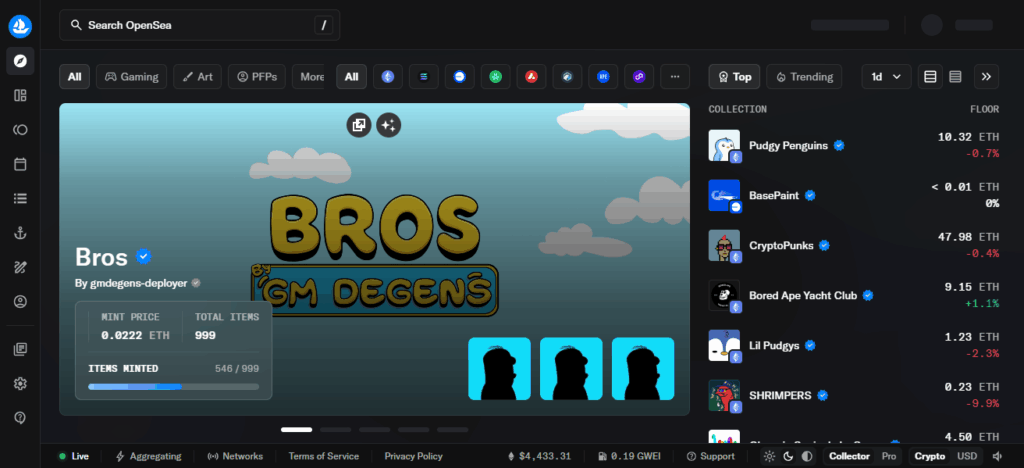Show more chains with the ellipsis button
This screenshot has height=468, width=1024.
pyautogui.click(x=675, y=76)
